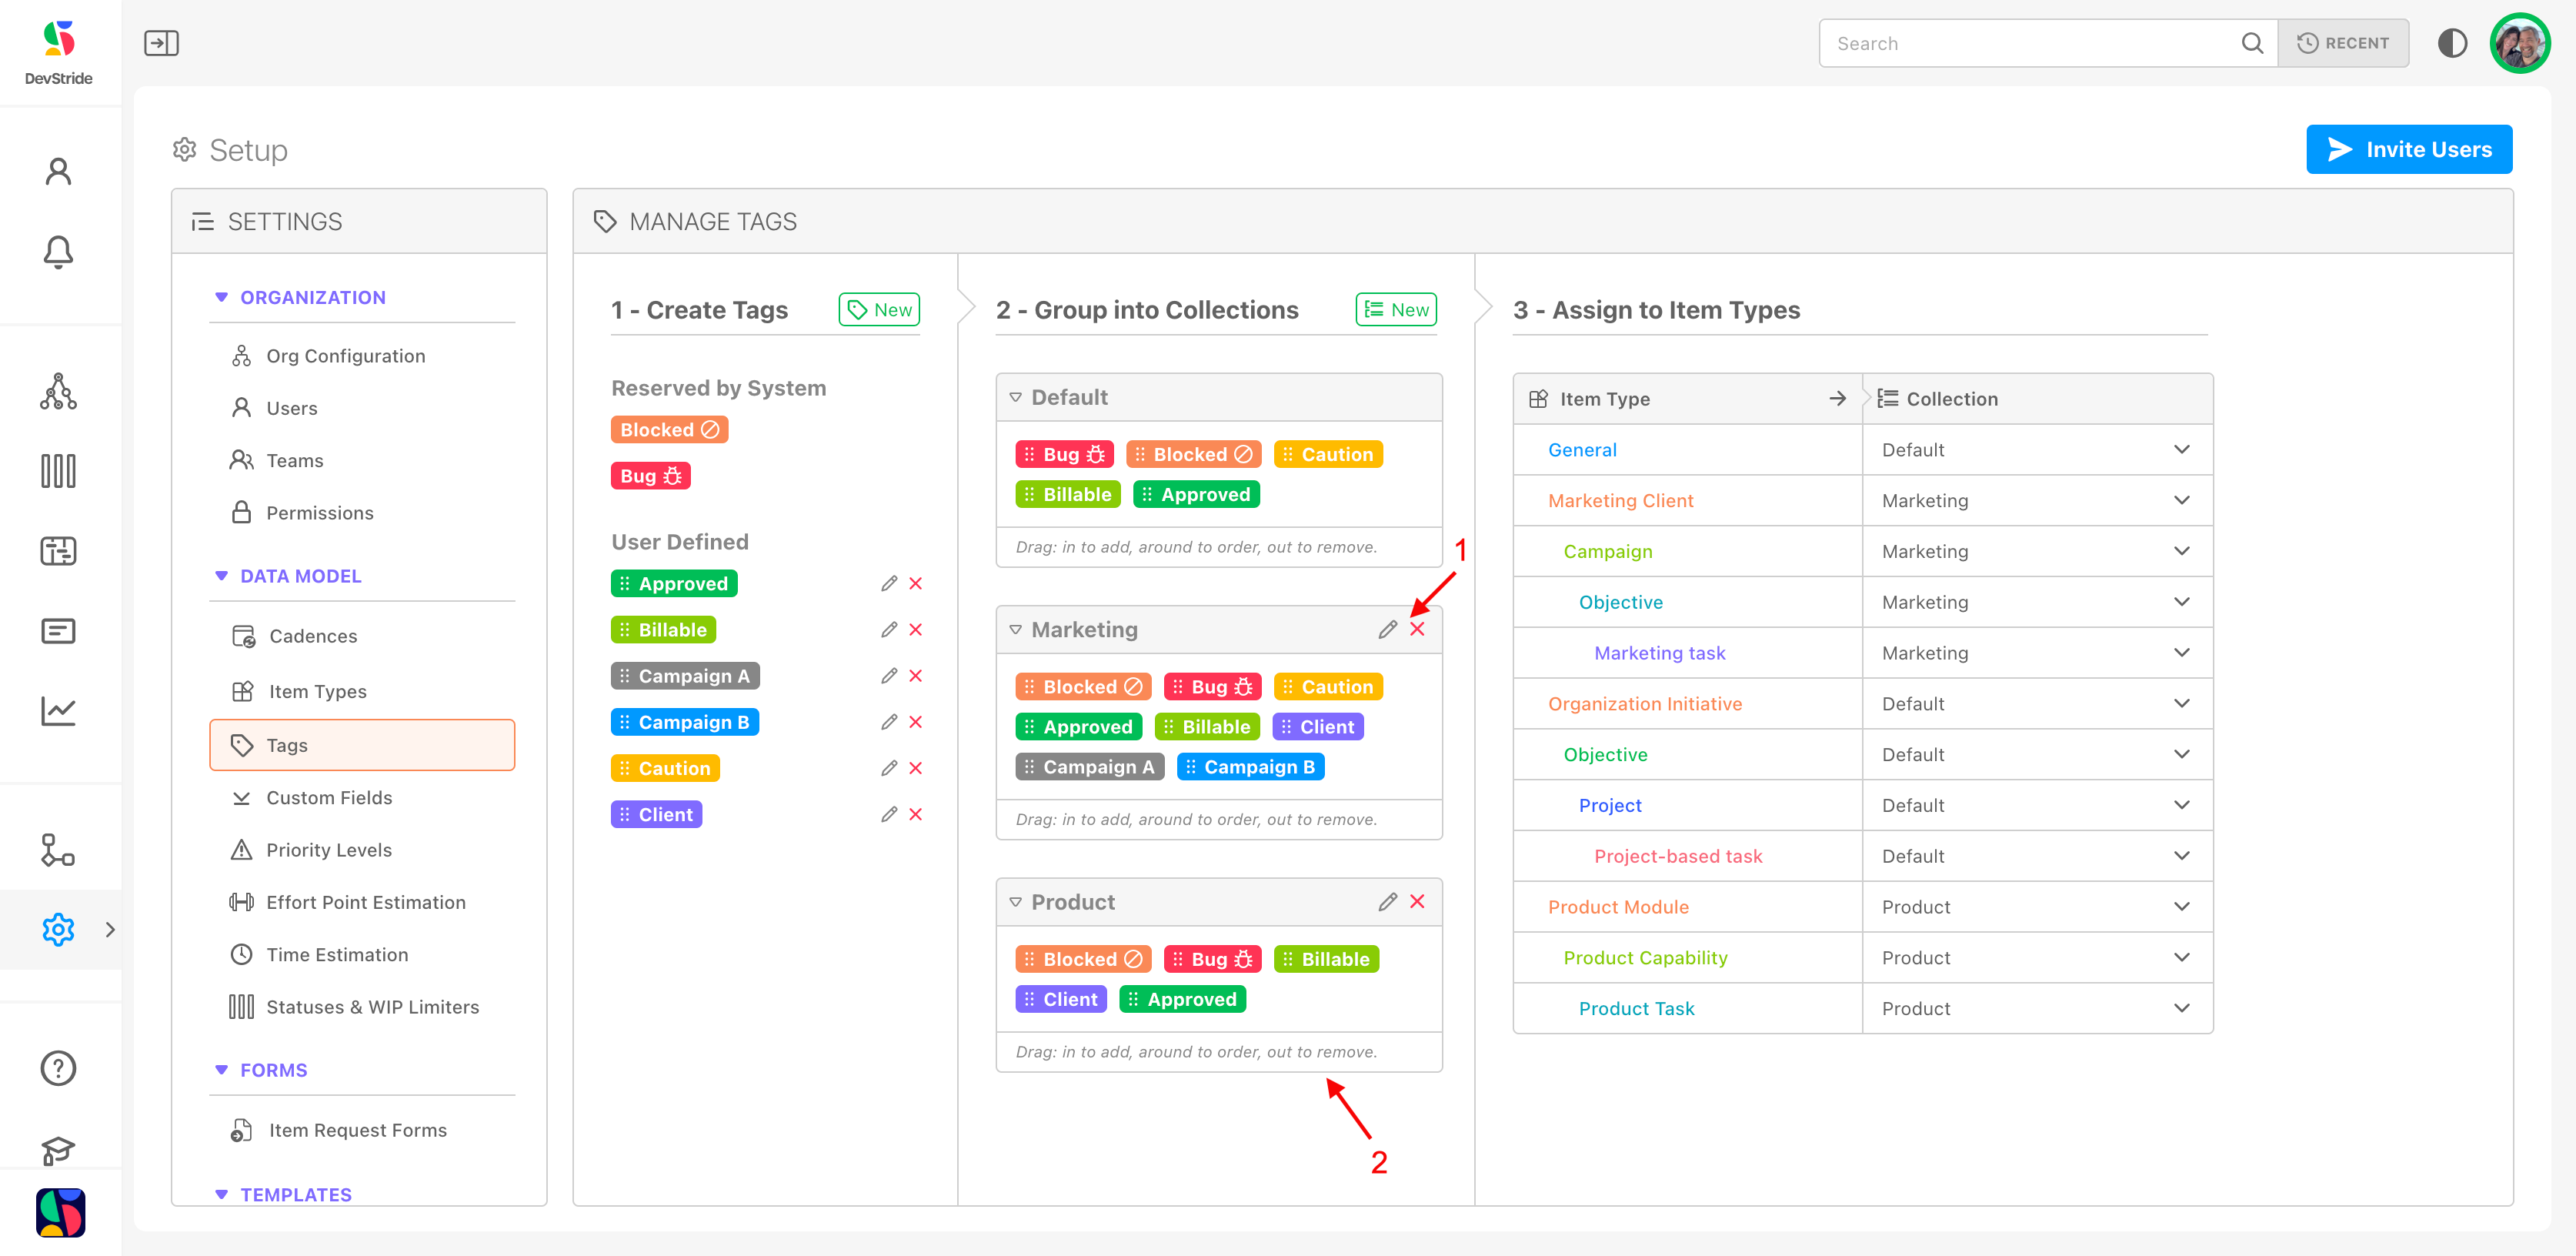Open Item Types settings page
This screenshot has height=1256, width=2576.
coord(317,691)
